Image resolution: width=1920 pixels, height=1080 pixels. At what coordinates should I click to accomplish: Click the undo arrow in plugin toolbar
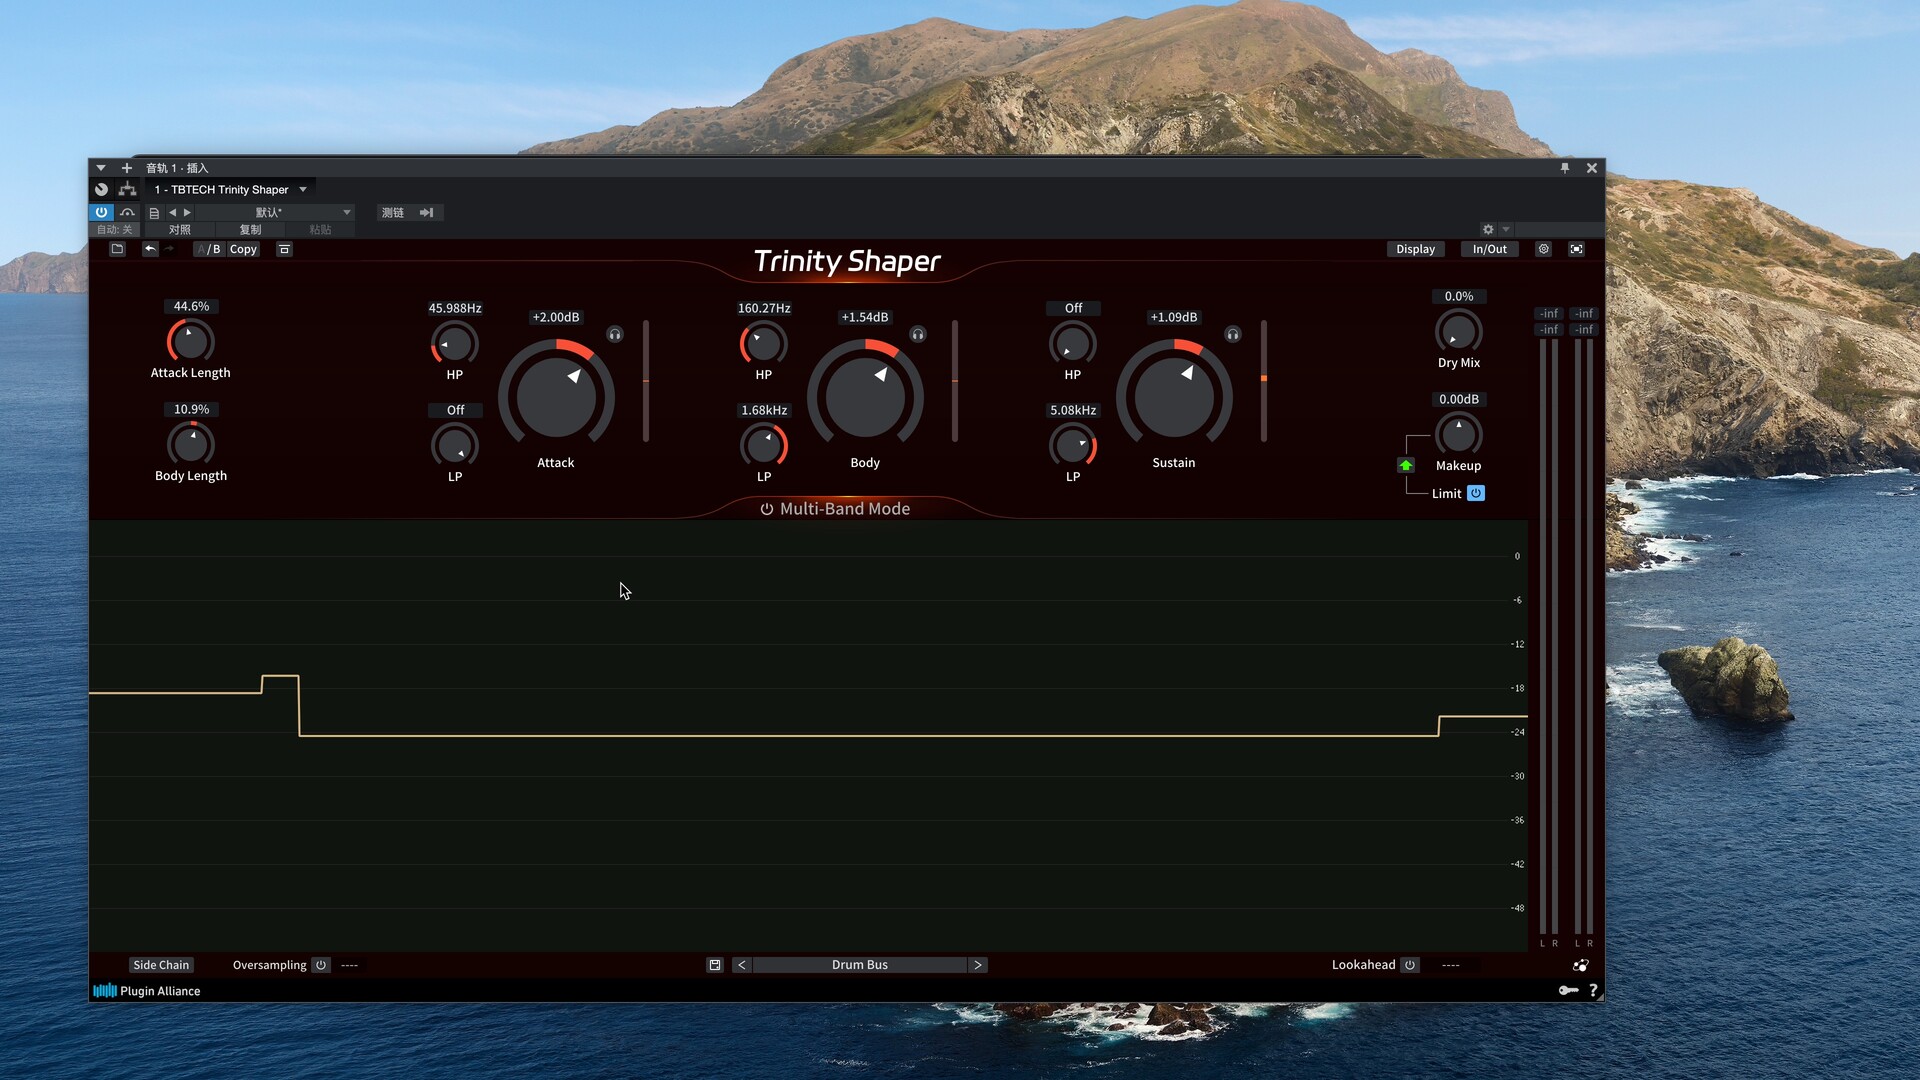click(x=150, y=249)
